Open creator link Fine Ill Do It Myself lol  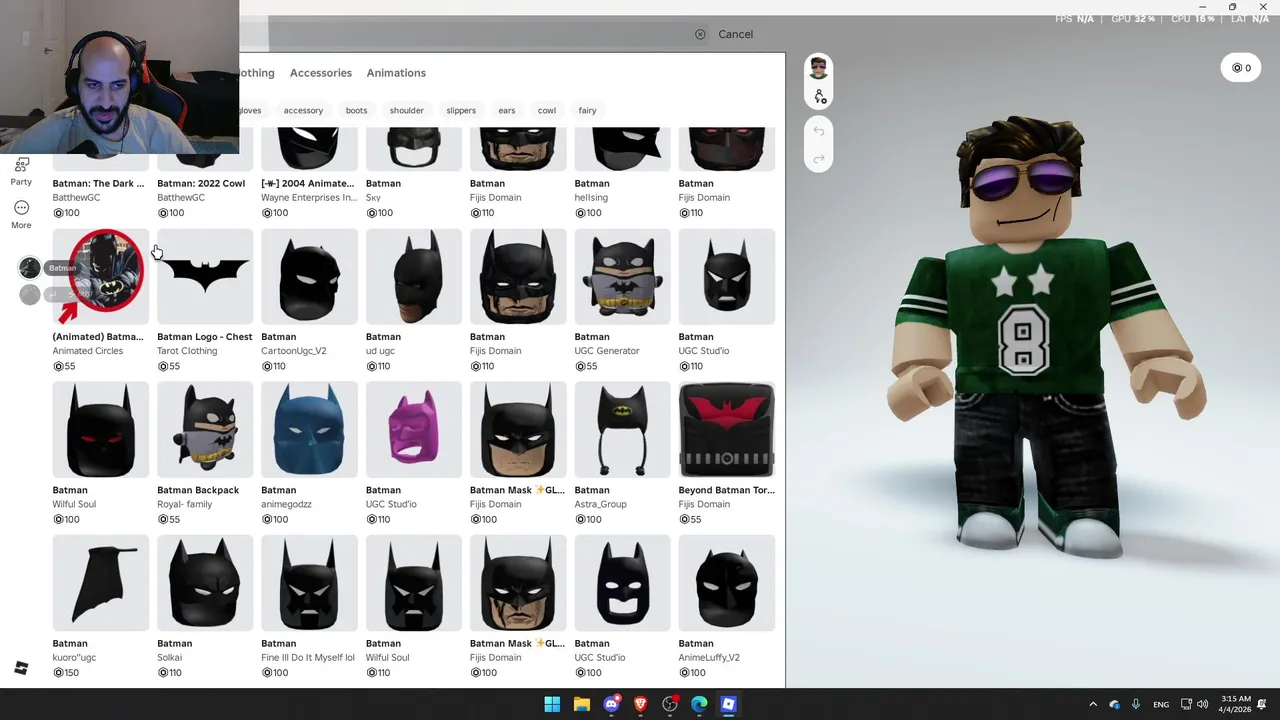tap(308, 658)
